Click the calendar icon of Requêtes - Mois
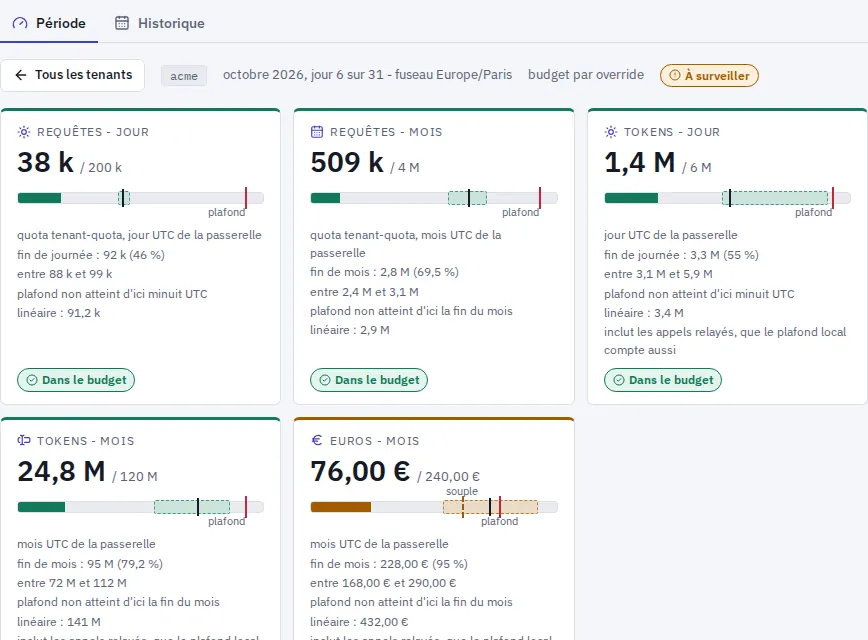Viewport: 868px width, 640px height. pyautogui.click(x=317, y=132)
